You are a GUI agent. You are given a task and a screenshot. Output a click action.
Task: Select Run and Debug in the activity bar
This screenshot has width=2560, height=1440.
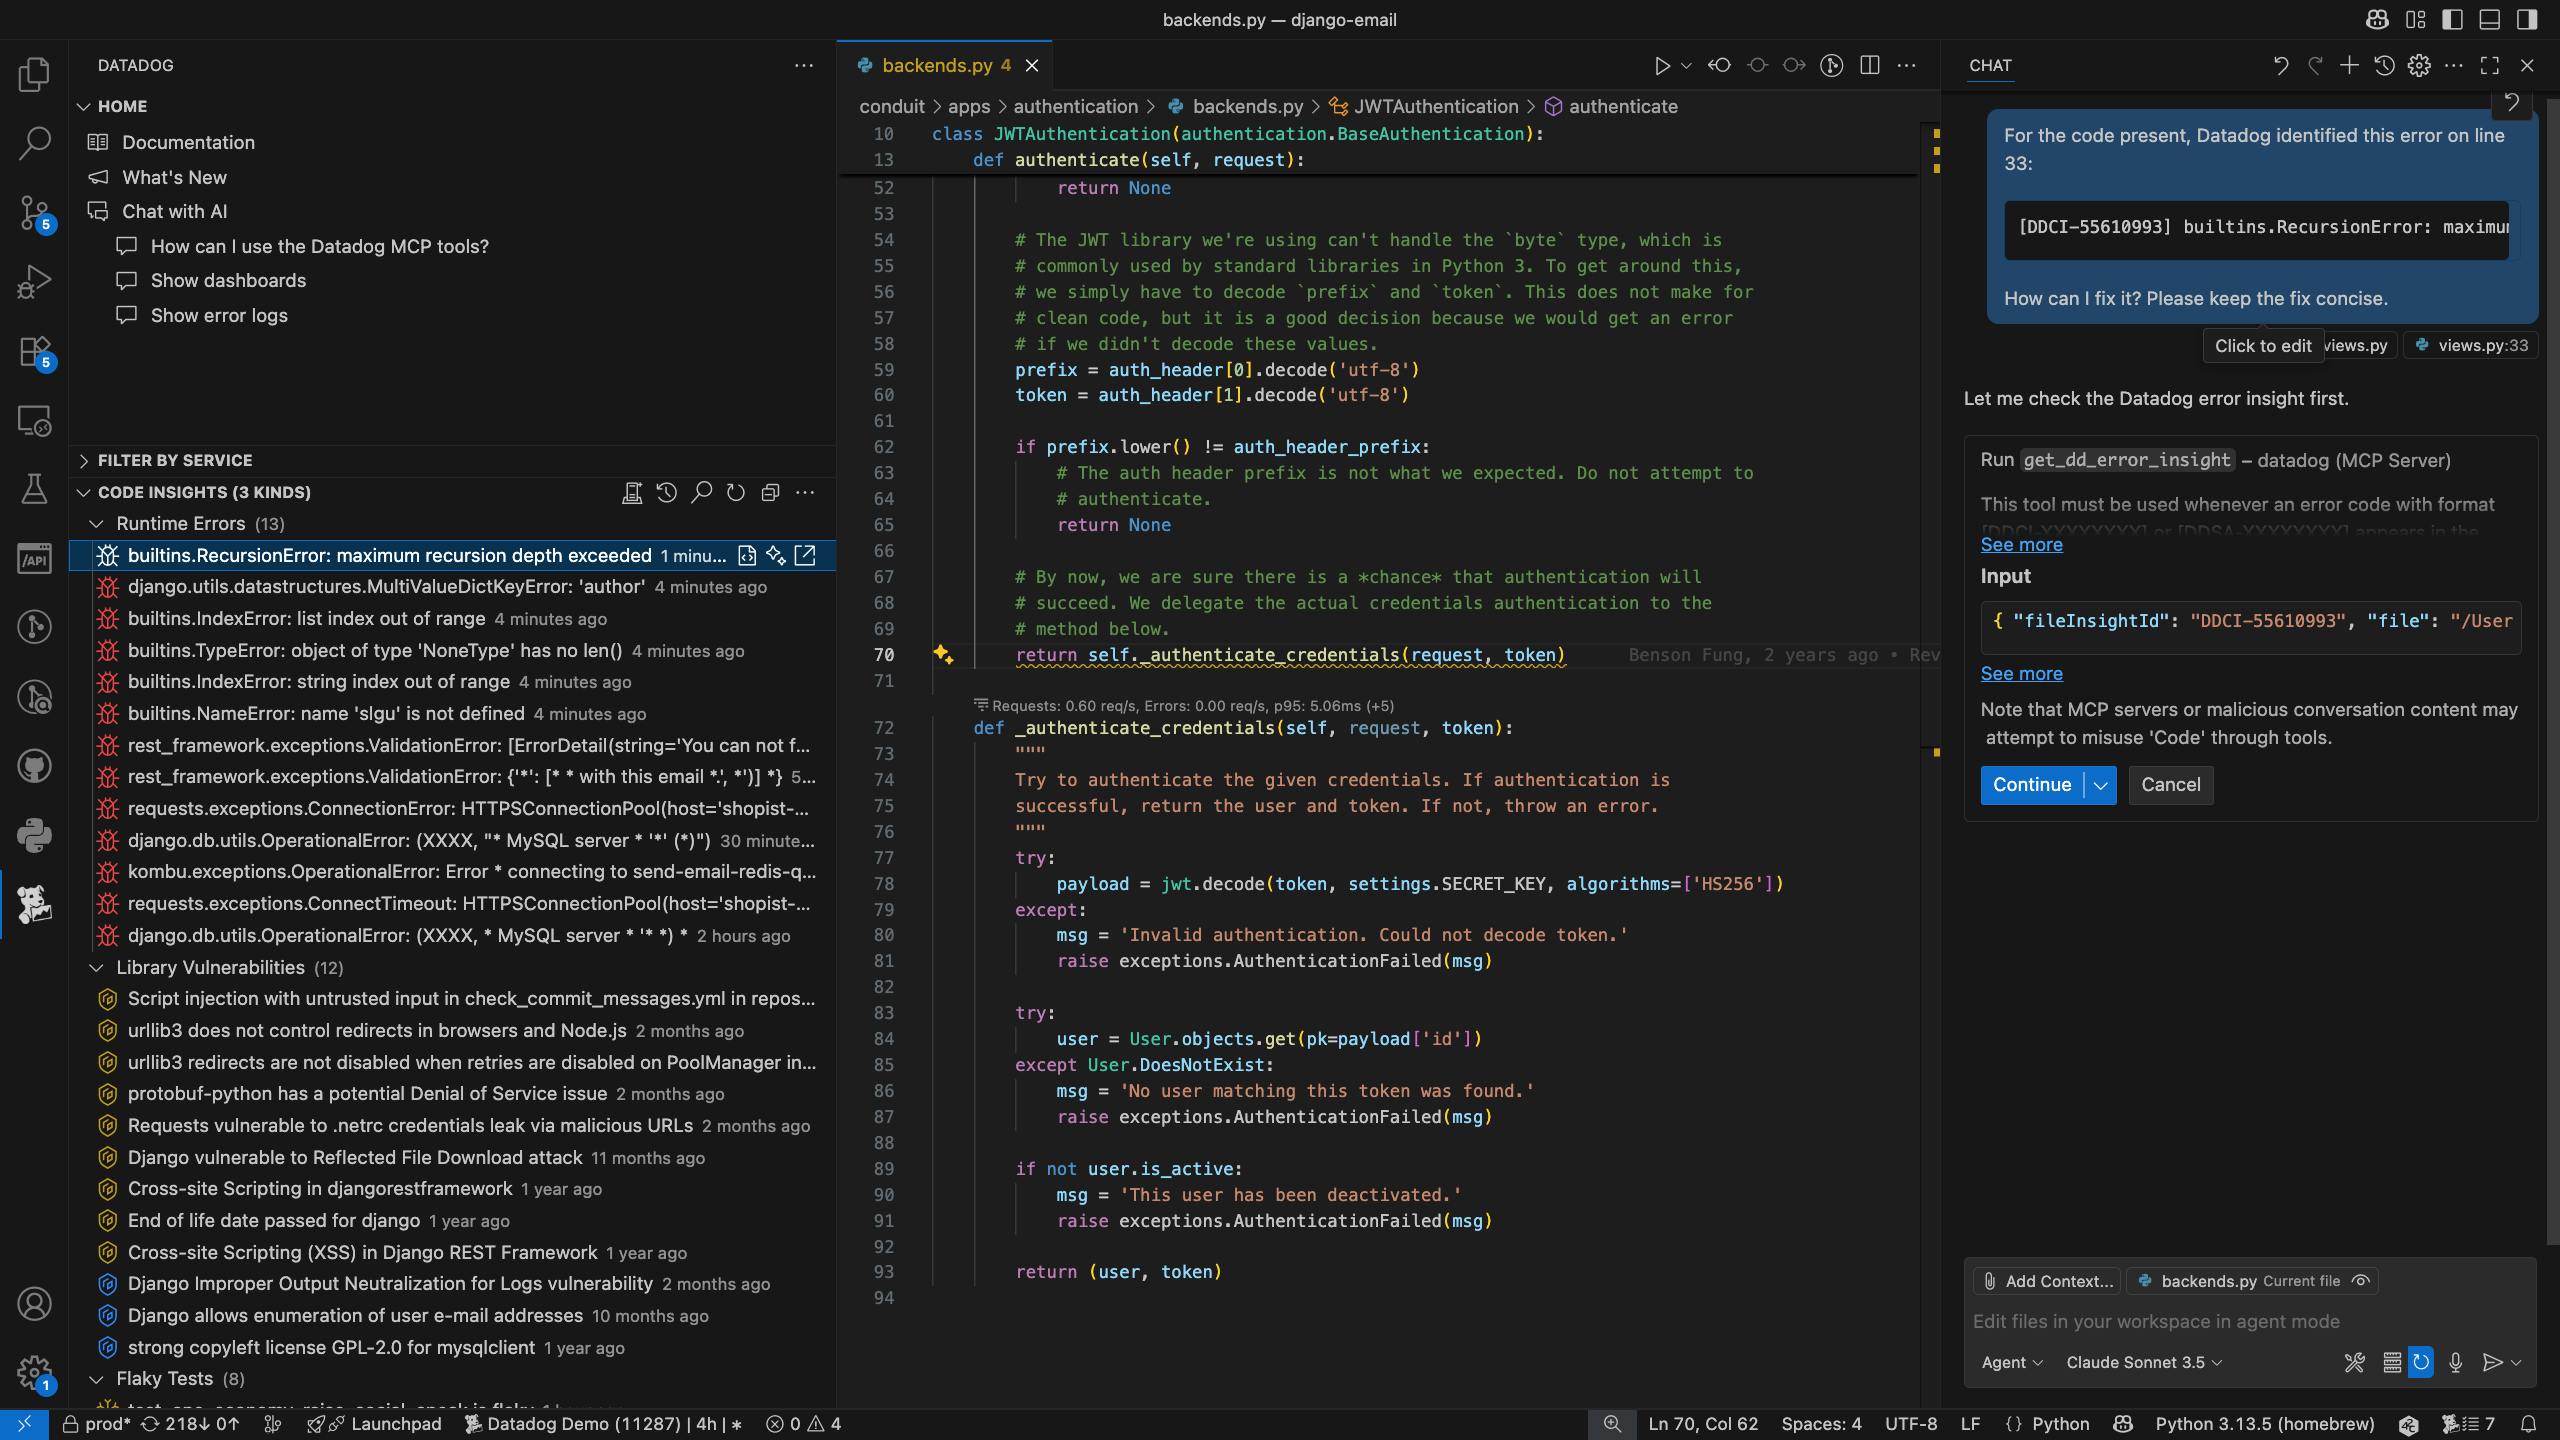point(34,281)
